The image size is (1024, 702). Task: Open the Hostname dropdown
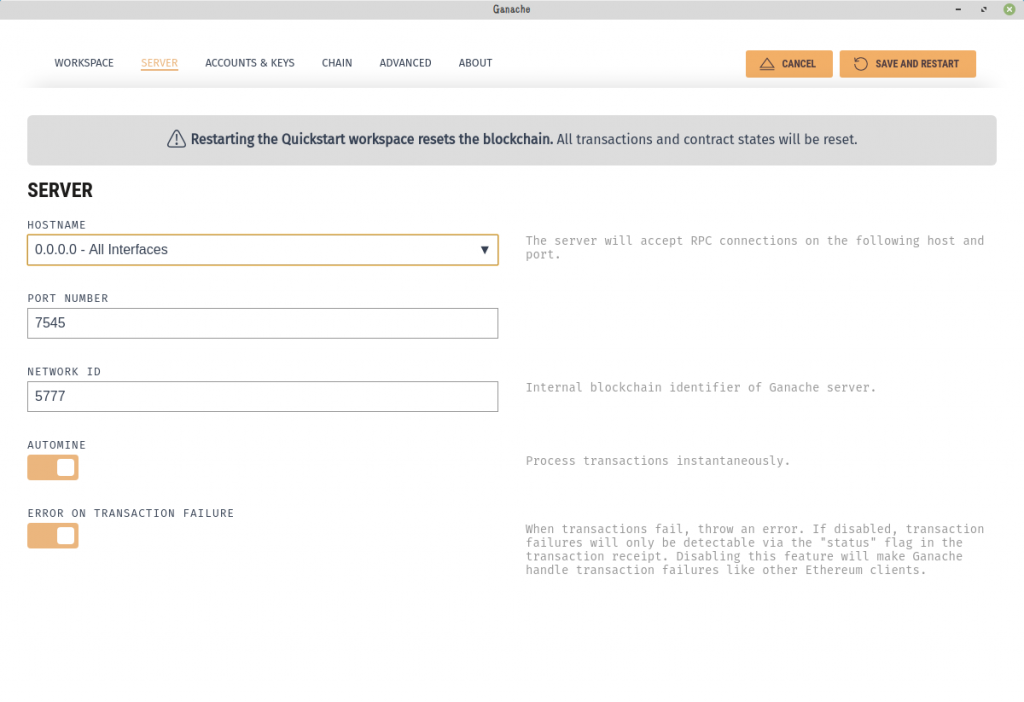pyautogui.click(x=263, y=250)
